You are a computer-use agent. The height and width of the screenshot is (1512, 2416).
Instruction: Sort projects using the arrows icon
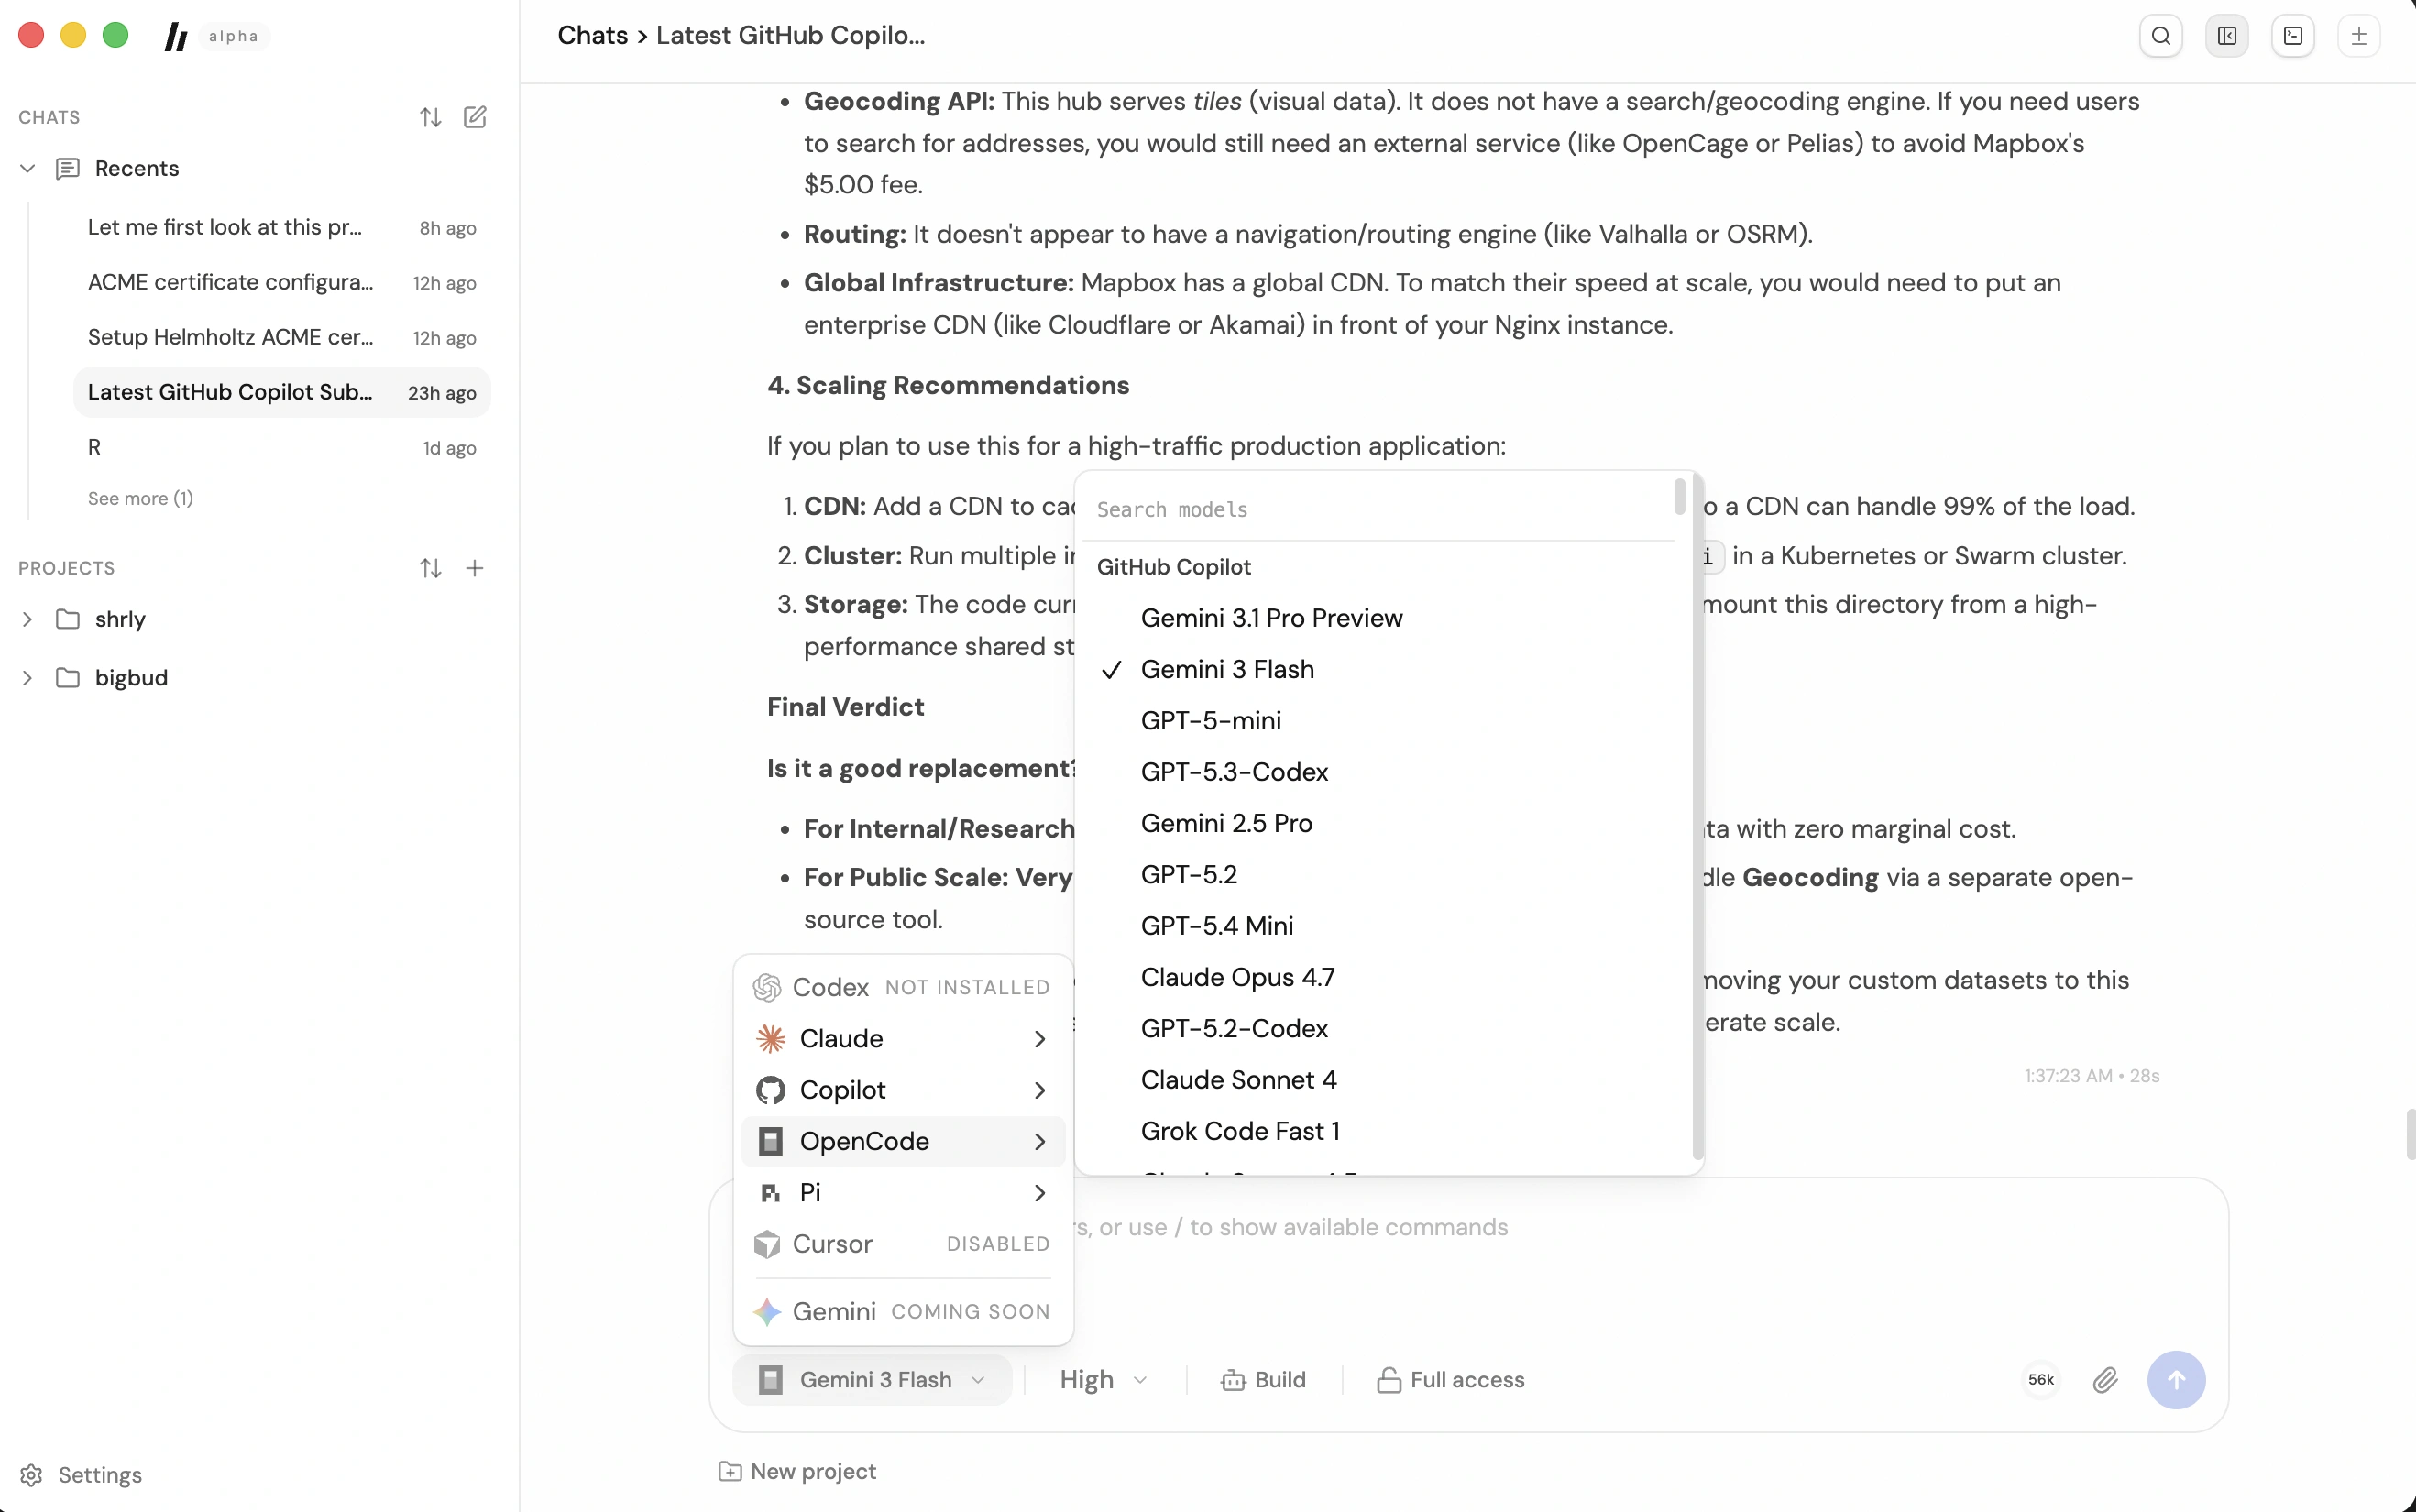point(430,568)
